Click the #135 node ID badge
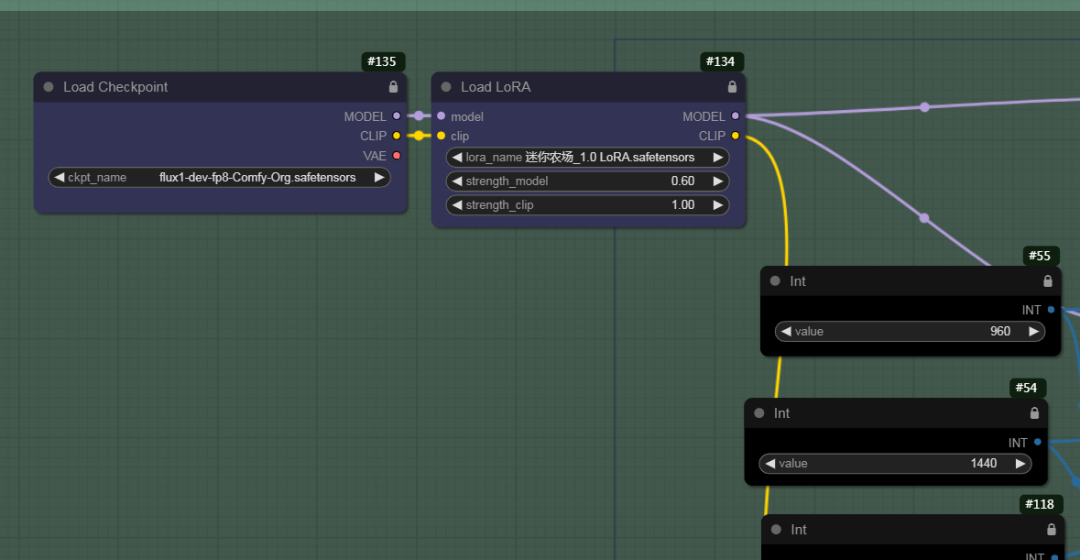This screenshot has height=560, width=1080. (x=382, y=61)
